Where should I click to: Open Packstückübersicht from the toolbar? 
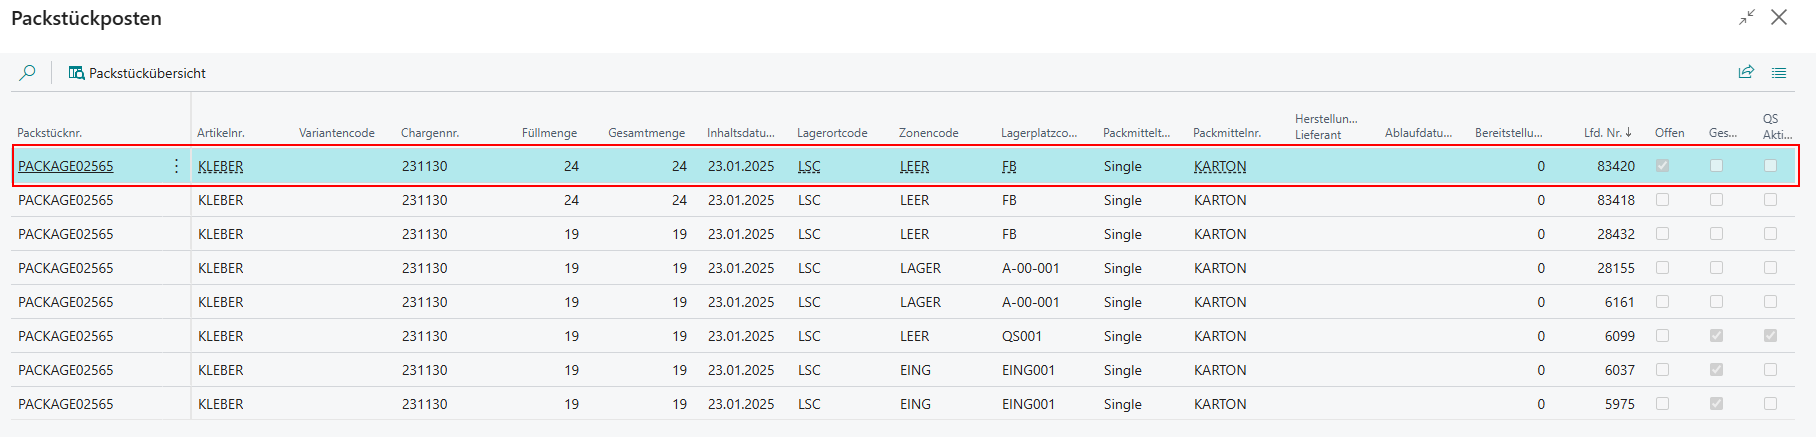(137, 73)
